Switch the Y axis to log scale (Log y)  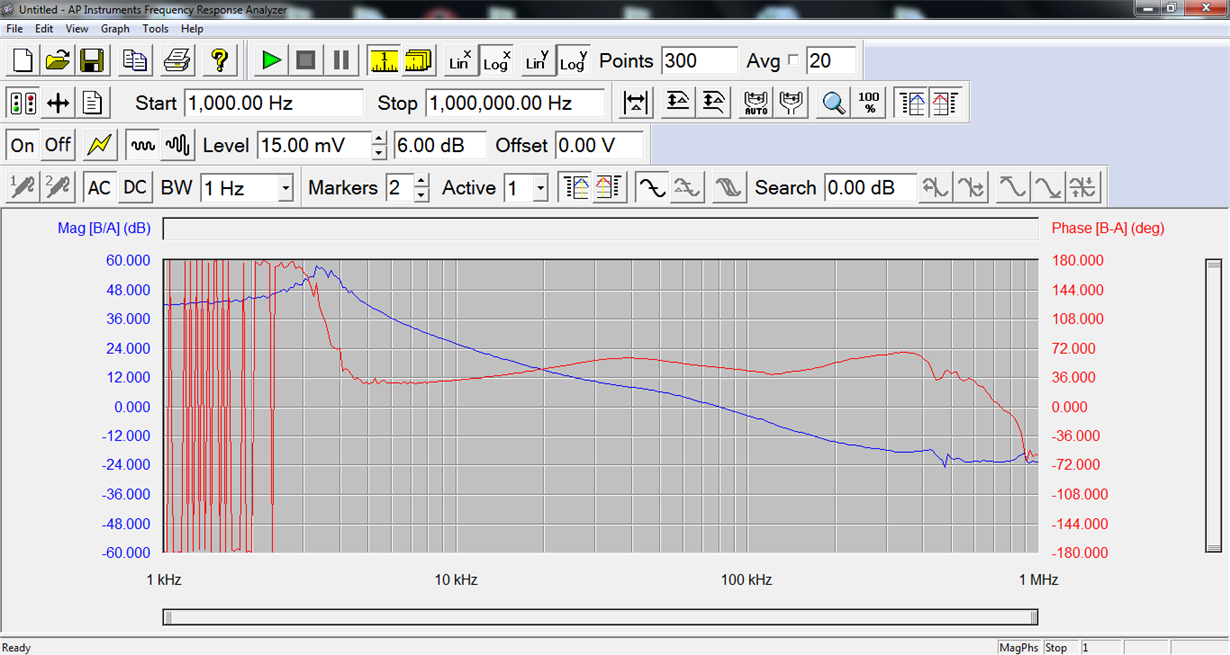(x=574, y=60)
